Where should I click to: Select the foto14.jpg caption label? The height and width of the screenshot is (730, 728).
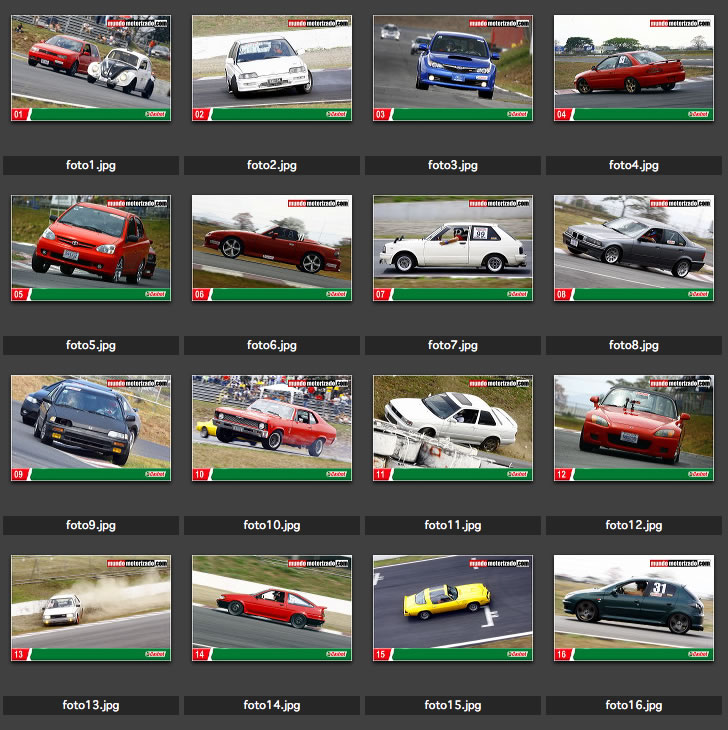(x=272, y=705)
